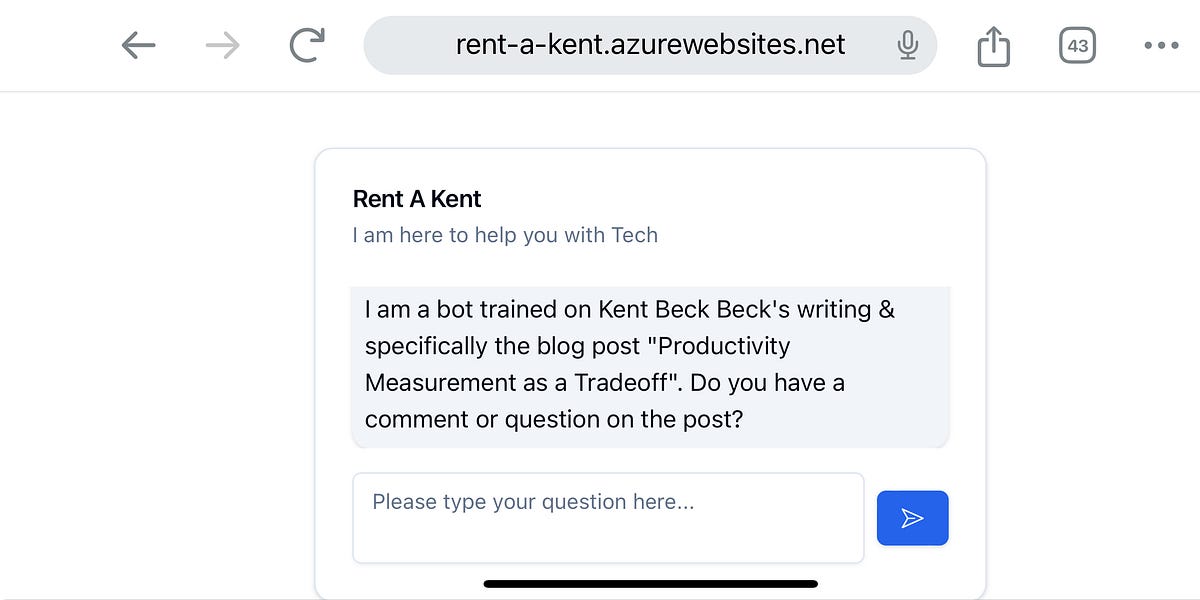Open the tab switcher showing 43 tabs
Image resolution: width=1200 pixels, height=600 pixels.
(x=1077, y=44)
